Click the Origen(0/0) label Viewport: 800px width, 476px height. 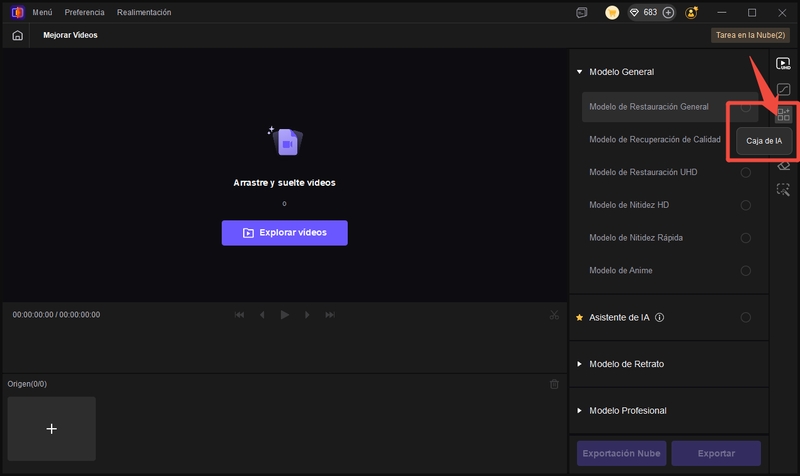pos(27,384)
